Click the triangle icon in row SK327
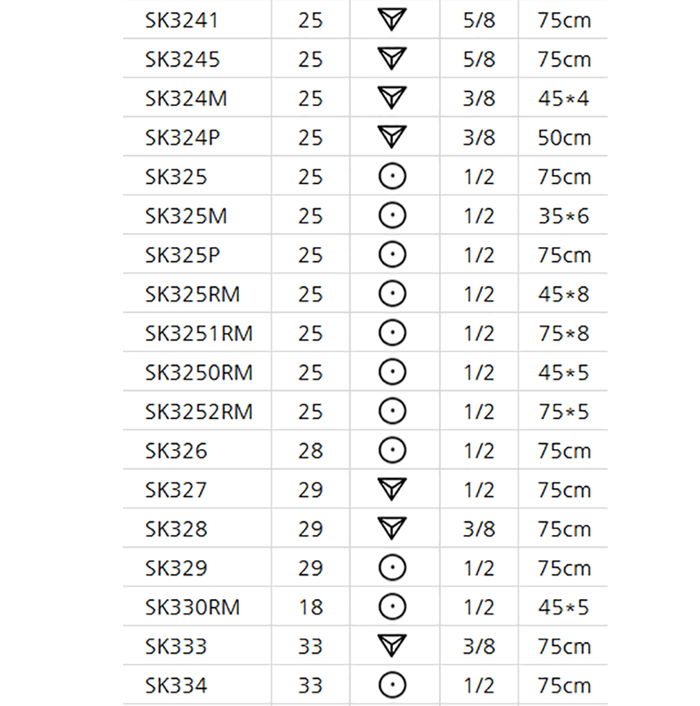Screen dimensions: 700x706 pyautogui.click(x=393, y=490)
